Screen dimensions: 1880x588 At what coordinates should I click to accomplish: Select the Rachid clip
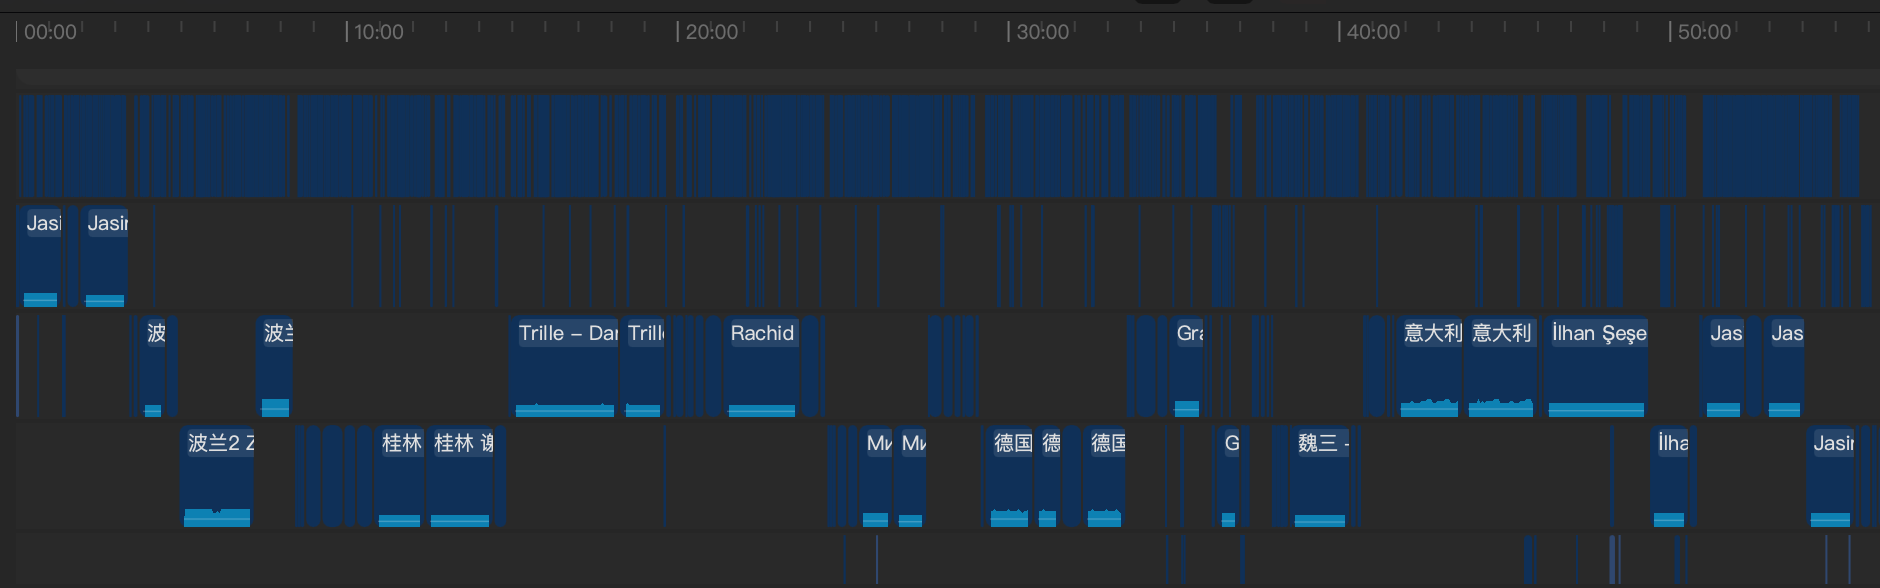click(761, 366)
